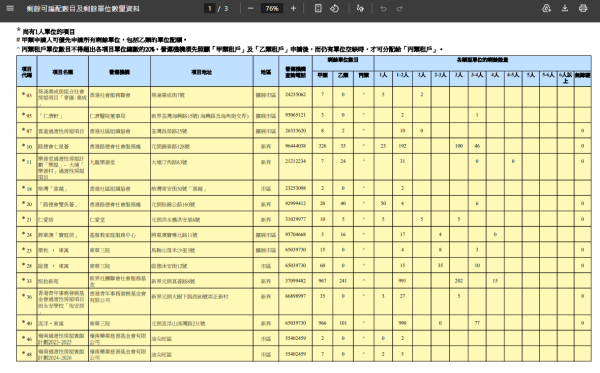The height and width of the screenshot is (373, 600).
Task: Select the 3-4人 column header
Action: pyautogui.click(x=477, y=75)
